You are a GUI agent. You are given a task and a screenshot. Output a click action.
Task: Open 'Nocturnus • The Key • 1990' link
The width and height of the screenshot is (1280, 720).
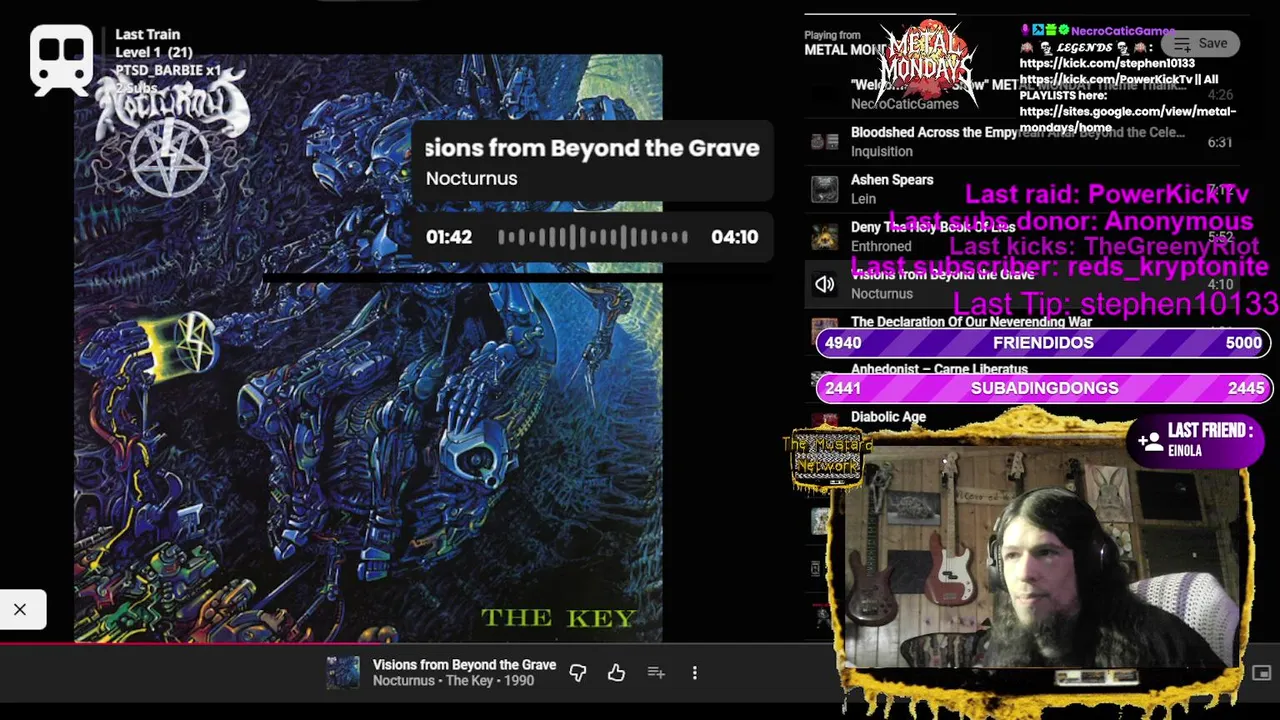(x=453, y=681)
